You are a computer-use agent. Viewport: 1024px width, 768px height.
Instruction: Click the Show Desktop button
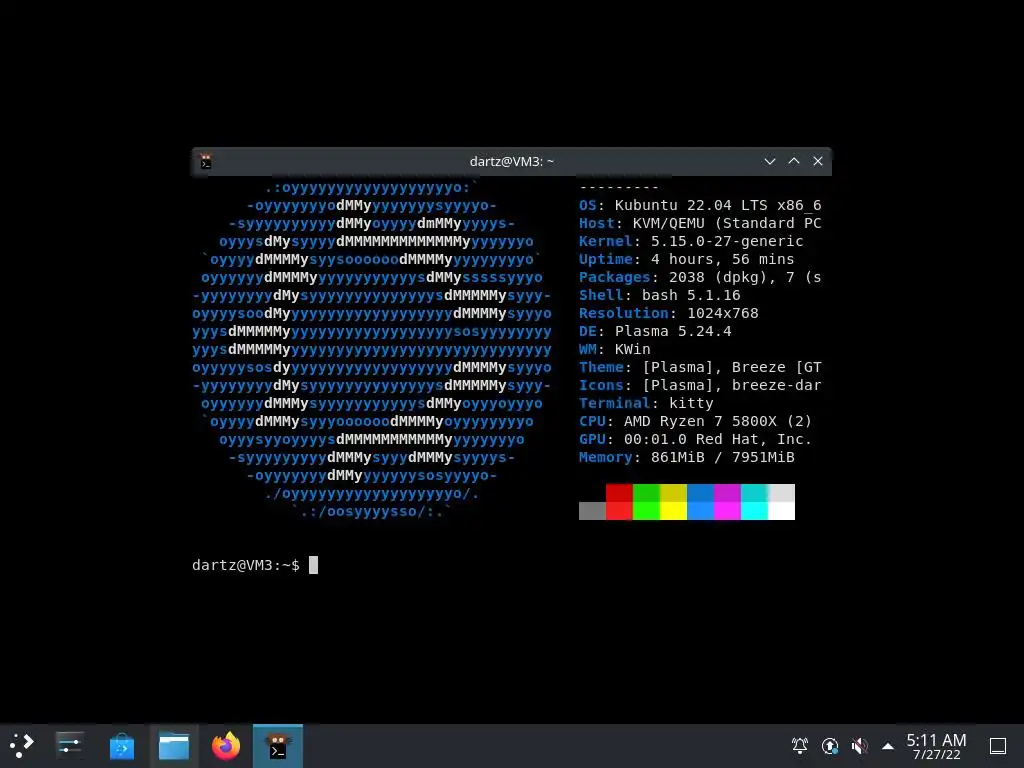pyautogui.click(x=998, y=746)
